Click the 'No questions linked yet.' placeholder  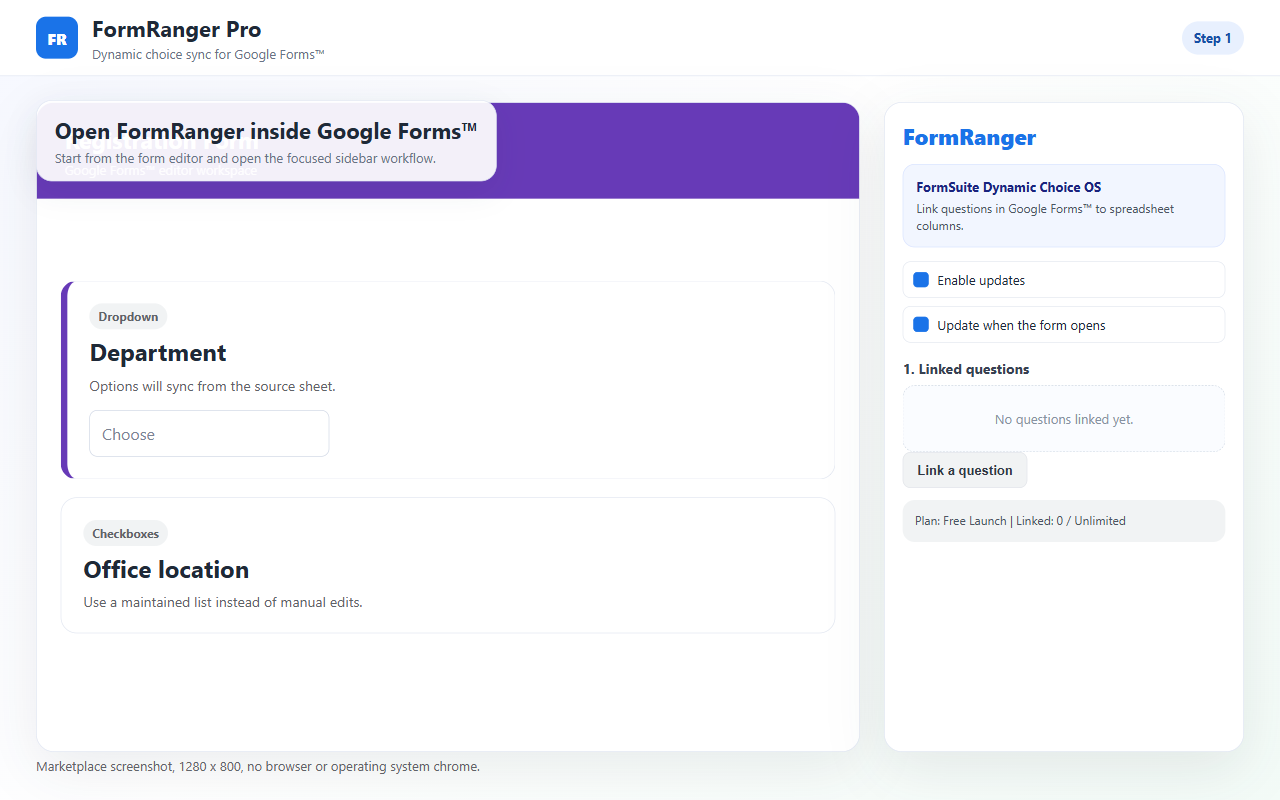pos(1064,419)
